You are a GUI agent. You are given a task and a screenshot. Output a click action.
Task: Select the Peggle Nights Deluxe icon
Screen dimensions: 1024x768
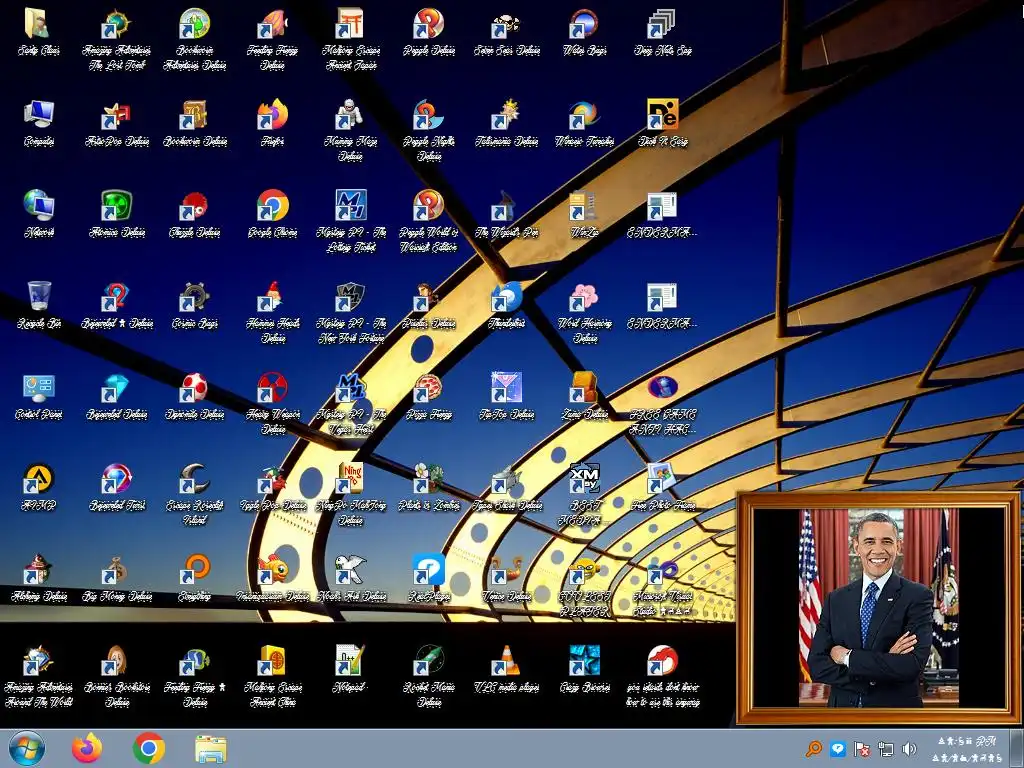[428, 129]
